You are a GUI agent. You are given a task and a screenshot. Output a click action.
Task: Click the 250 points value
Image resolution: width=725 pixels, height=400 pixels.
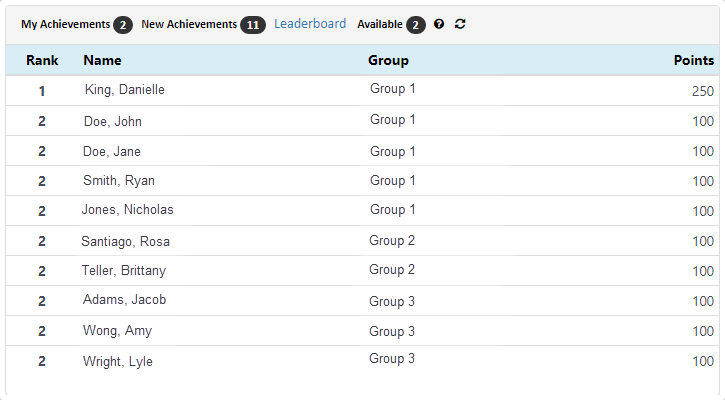click(x=703, y=91)
